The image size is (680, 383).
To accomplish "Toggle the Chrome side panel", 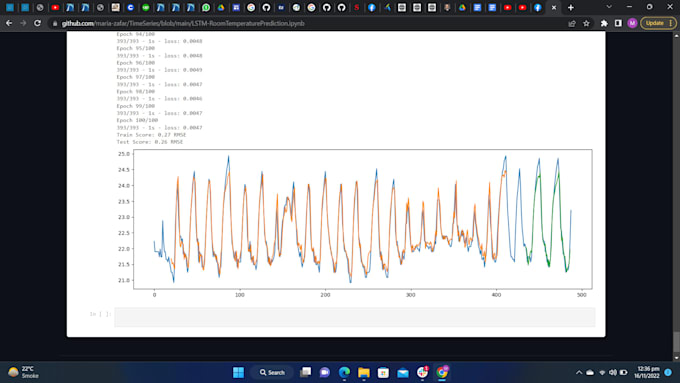I will pyautogui.click(x=618, y=23).
